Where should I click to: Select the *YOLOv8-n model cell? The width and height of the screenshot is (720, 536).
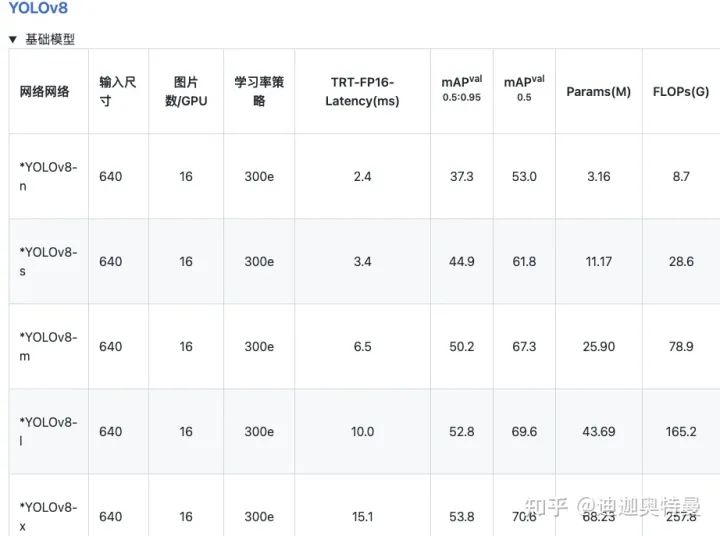(x=48, y=176)
